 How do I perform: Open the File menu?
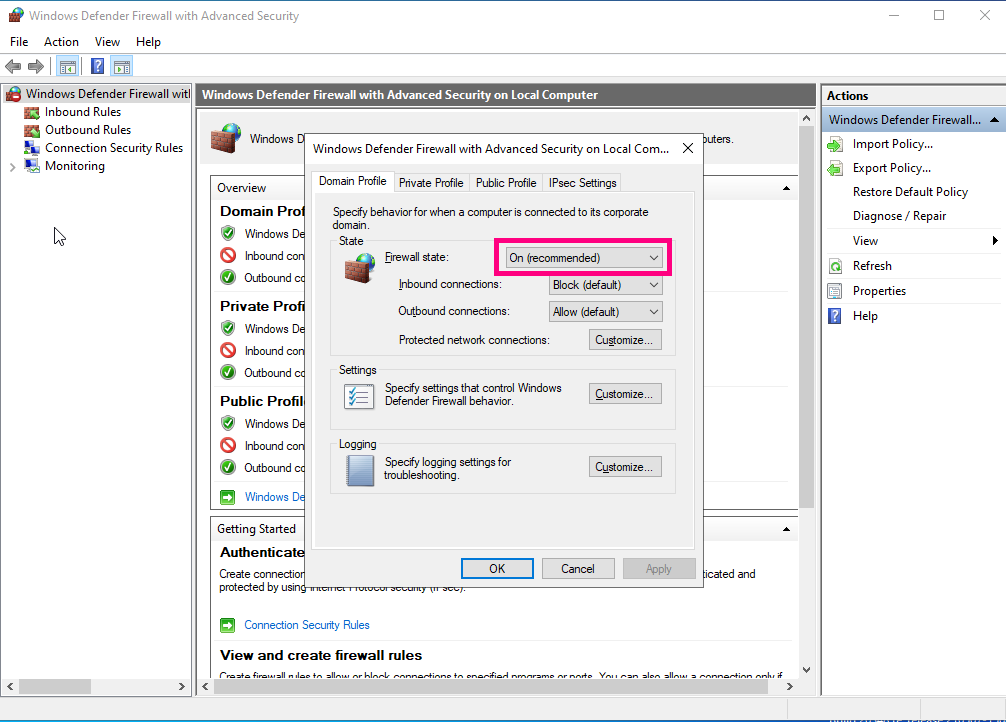click(x=19, y=42)
